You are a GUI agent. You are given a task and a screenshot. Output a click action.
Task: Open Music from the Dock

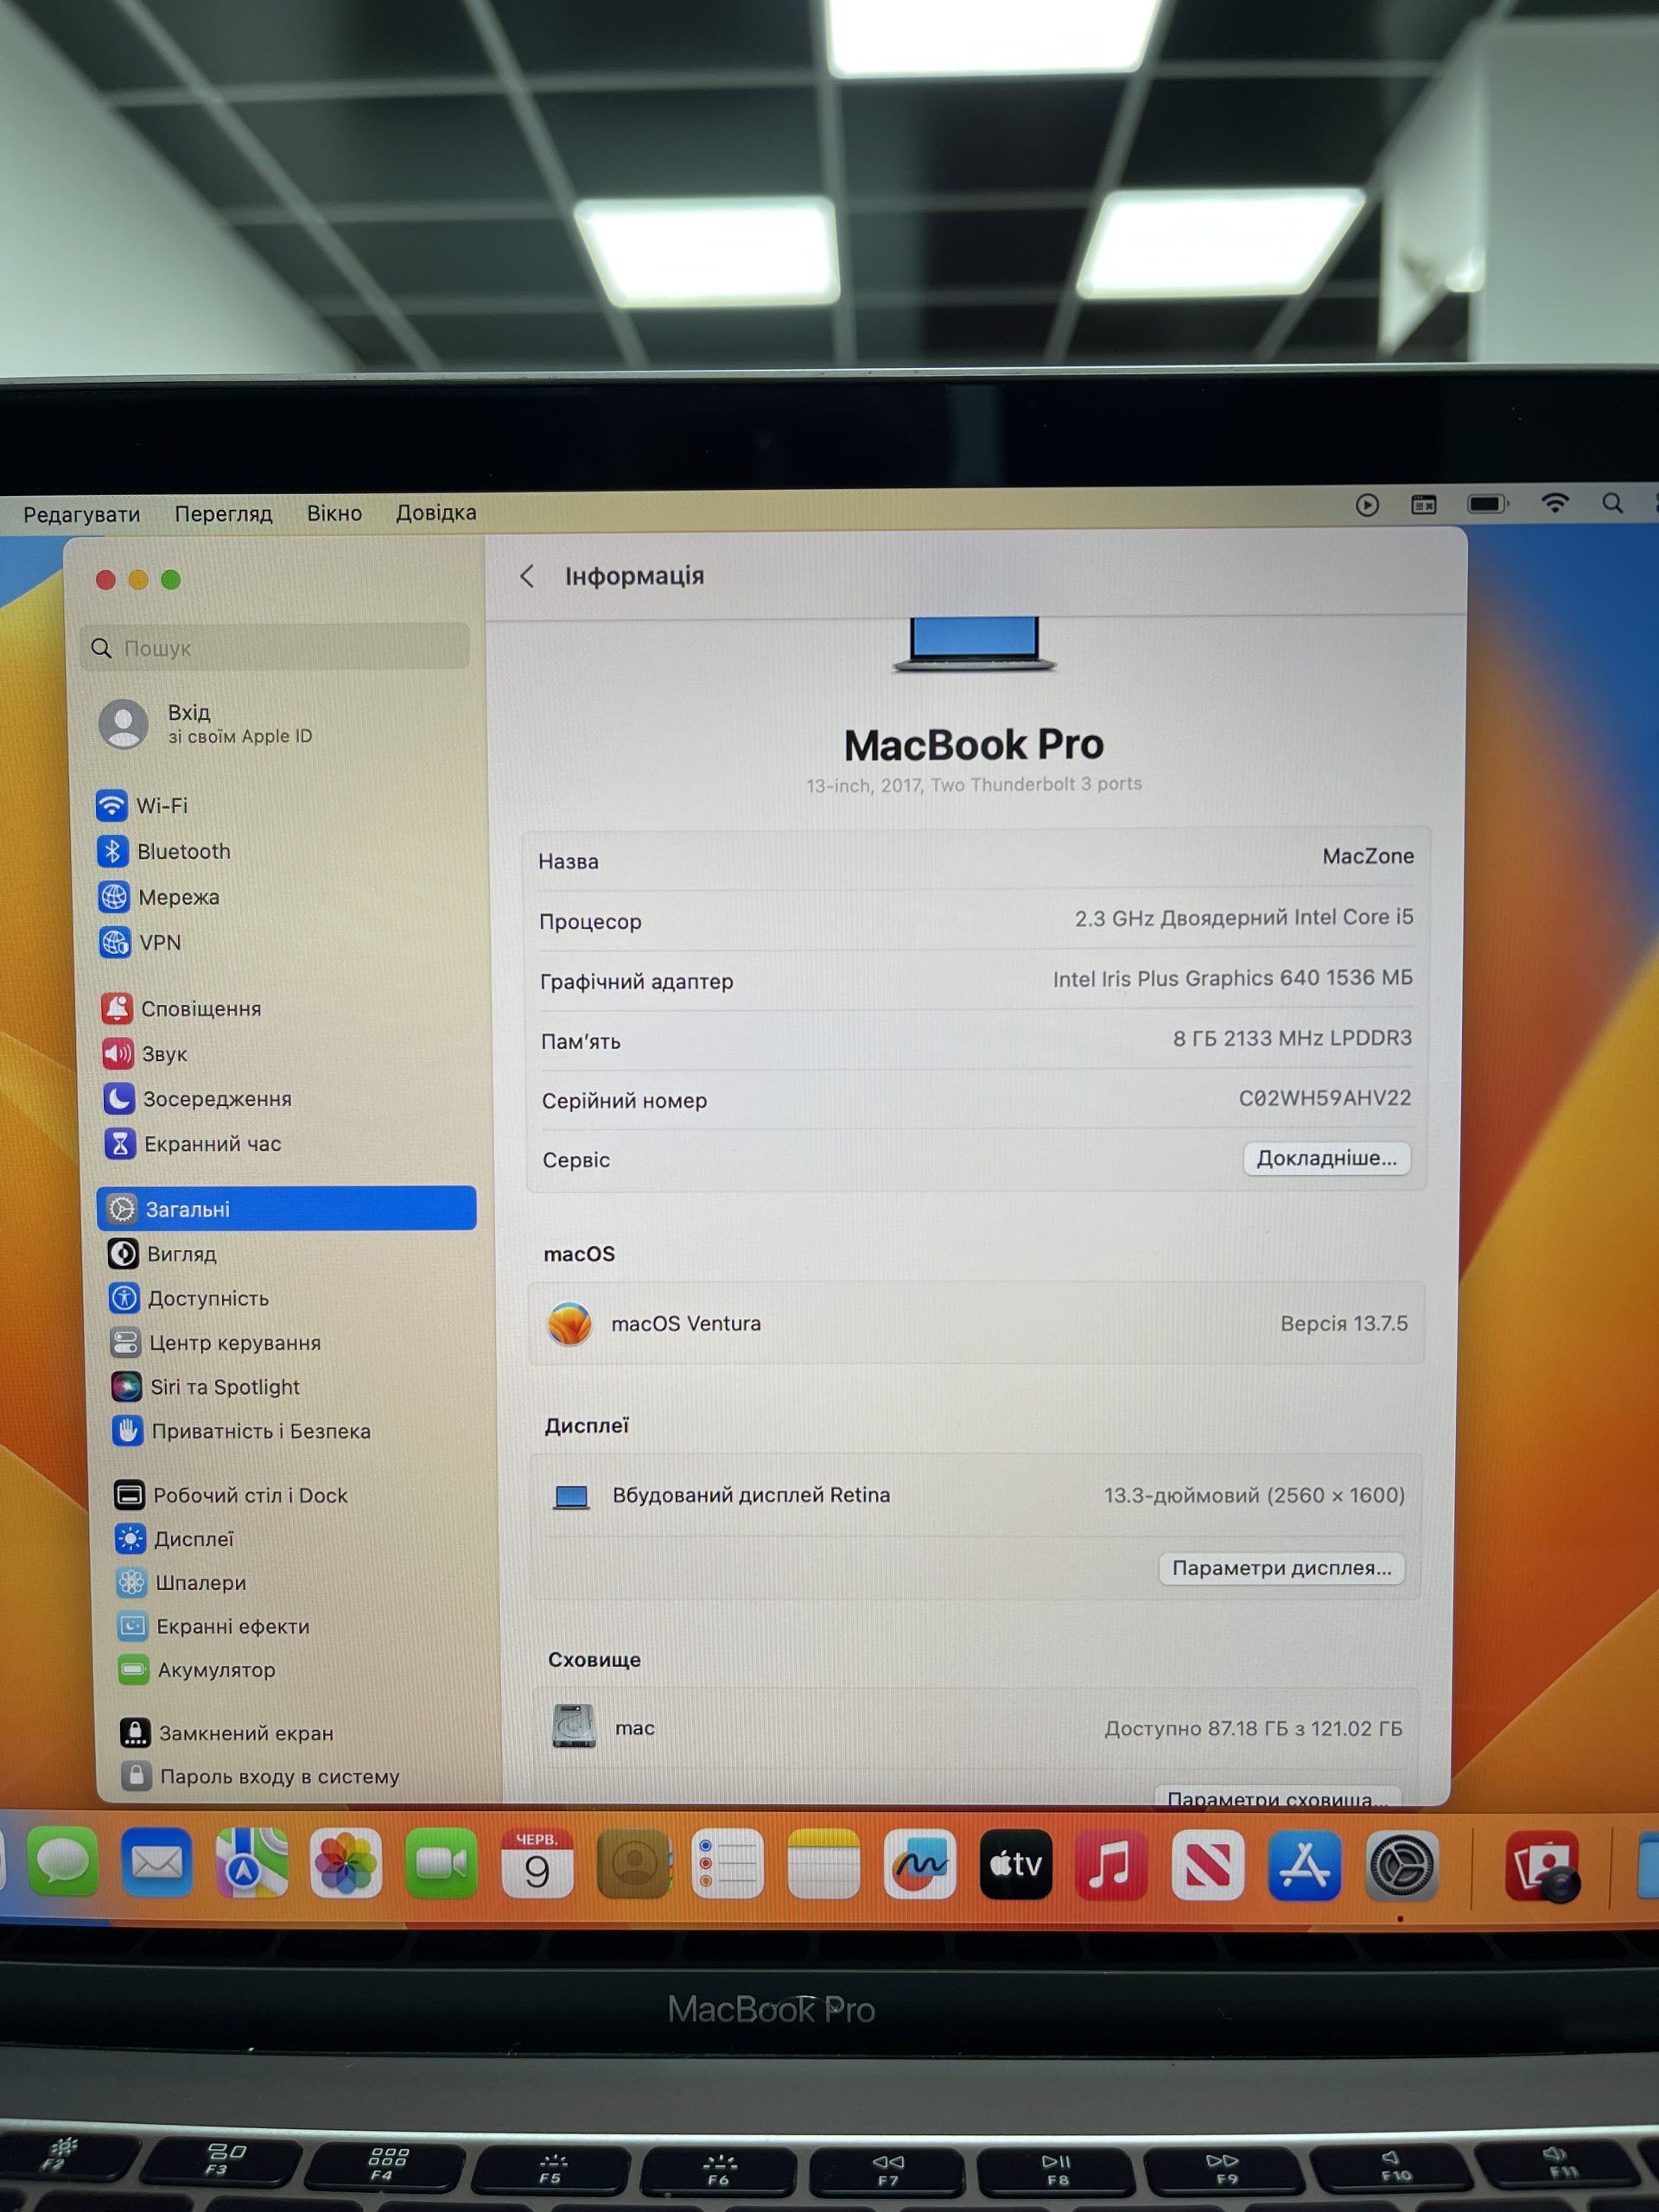coord(1111,1865)
